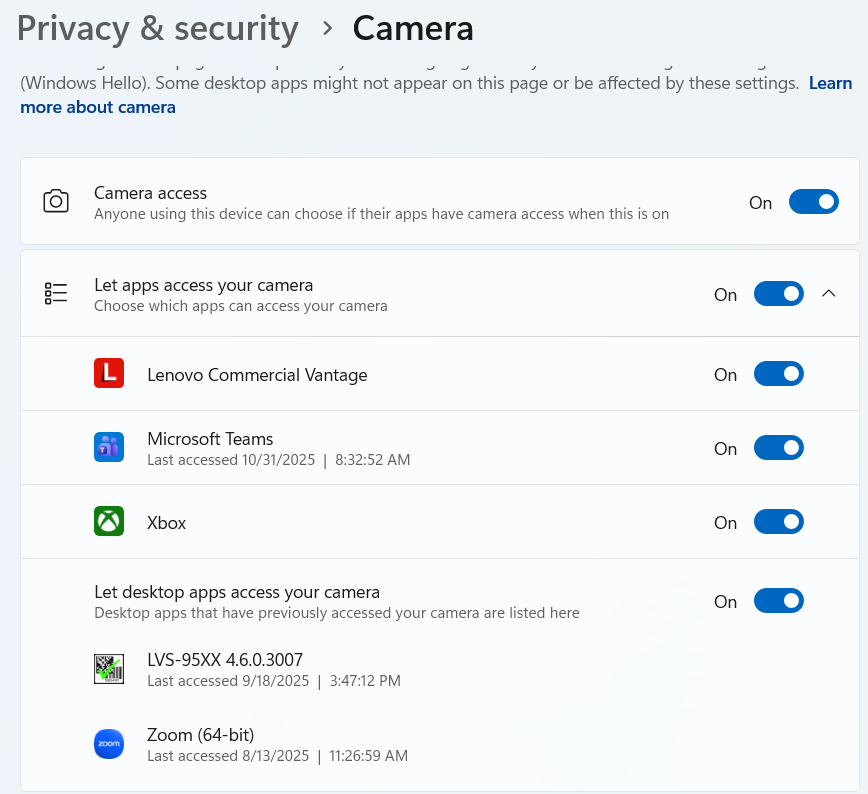Click the Camera page title
868x794 pixels.
(413, 29)
